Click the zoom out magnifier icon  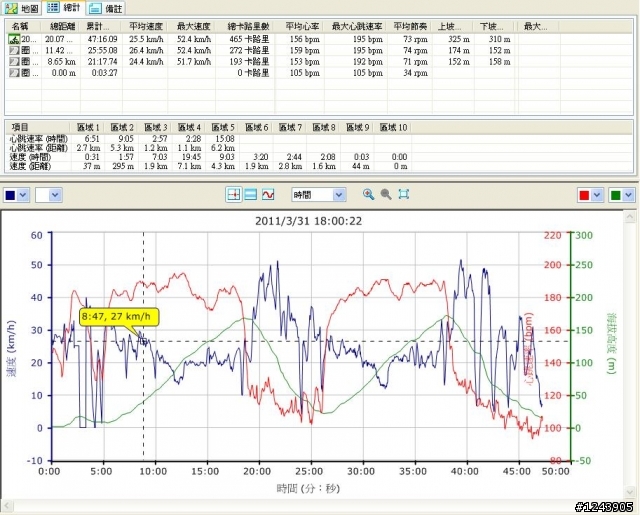coord(386,194)
